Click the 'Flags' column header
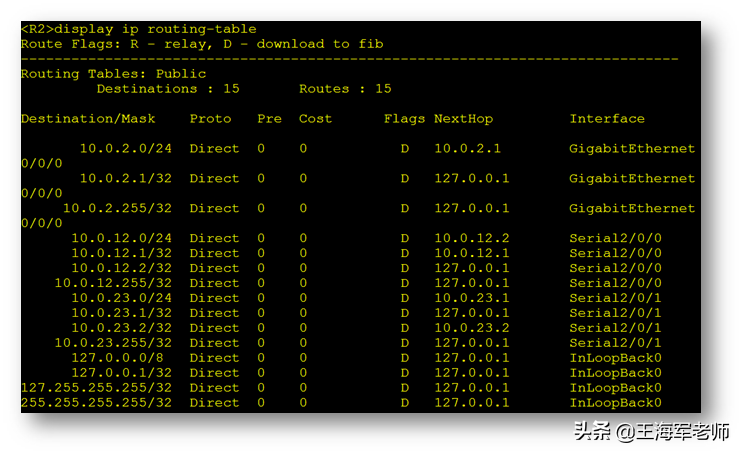 click(x=404, y=118)
